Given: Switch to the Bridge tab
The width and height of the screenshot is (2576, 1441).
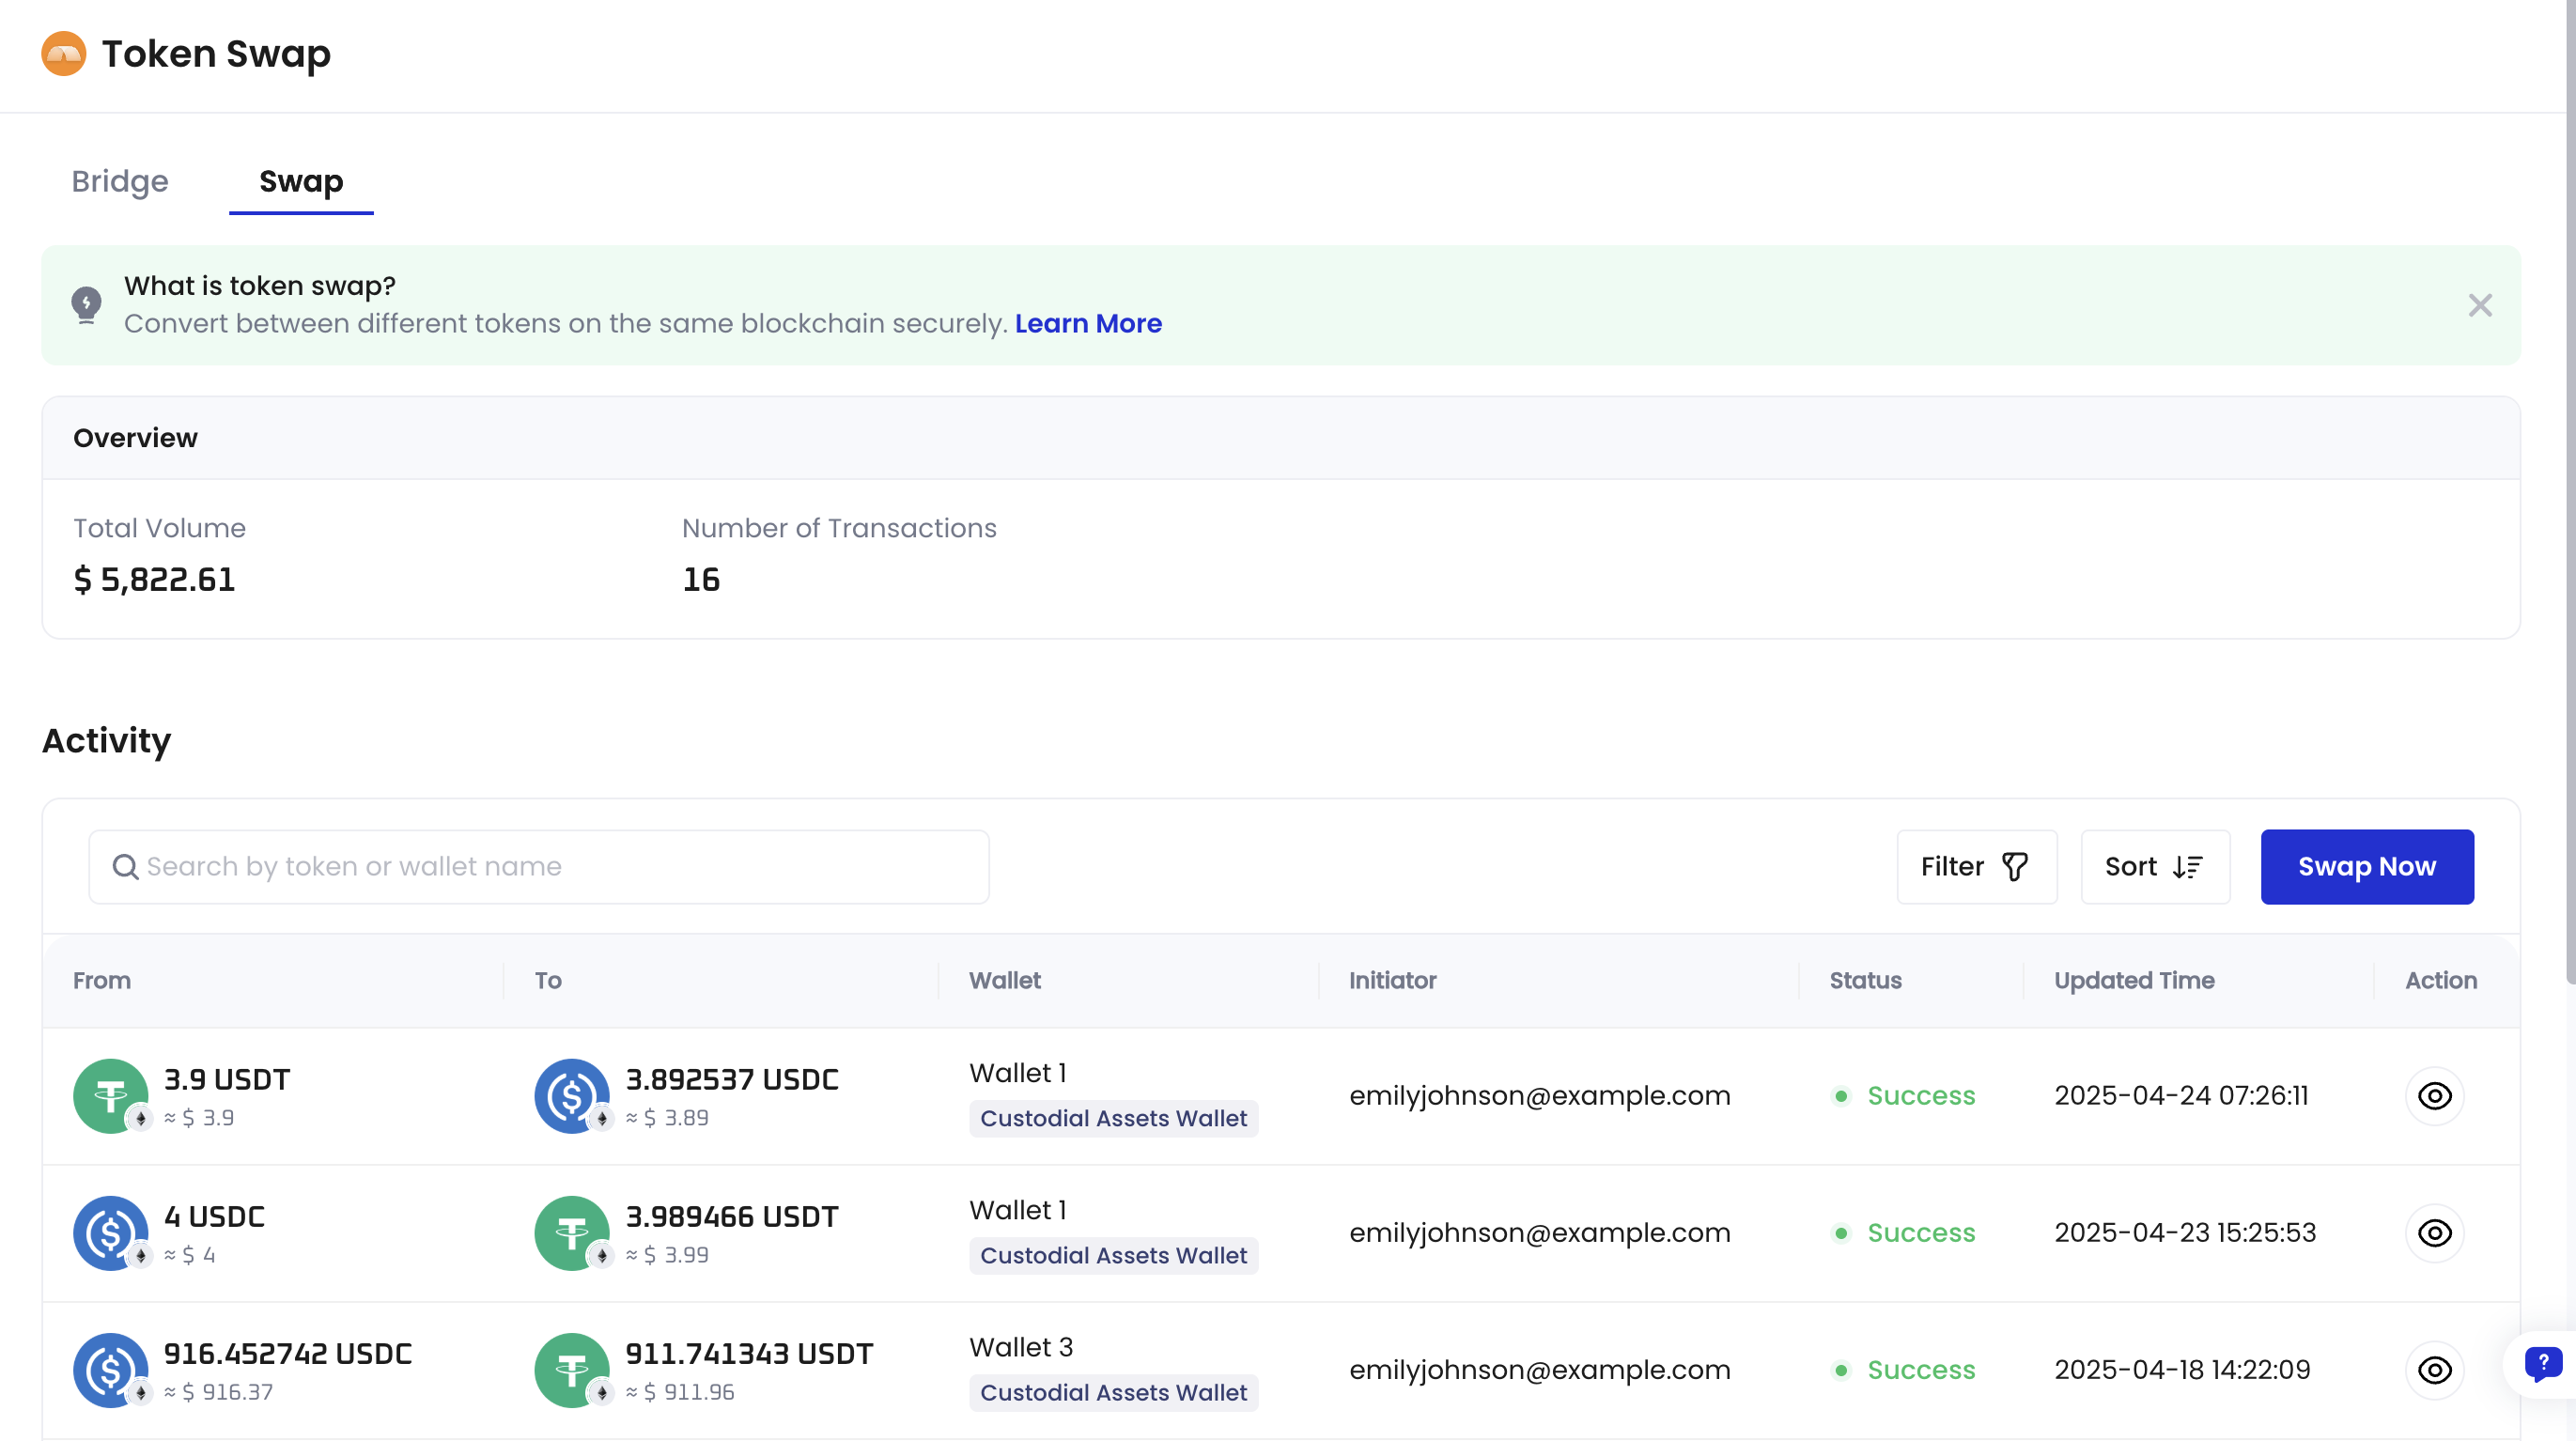Looking at the screenshot, I should click(x=120, y=182).
